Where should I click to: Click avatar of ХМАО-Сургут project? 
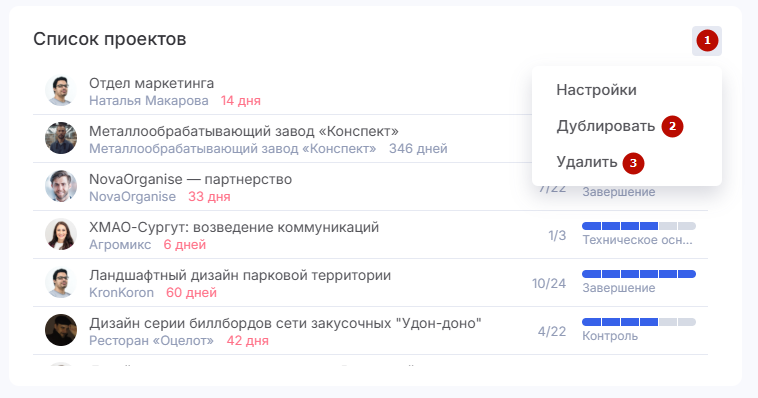point(61,234)
